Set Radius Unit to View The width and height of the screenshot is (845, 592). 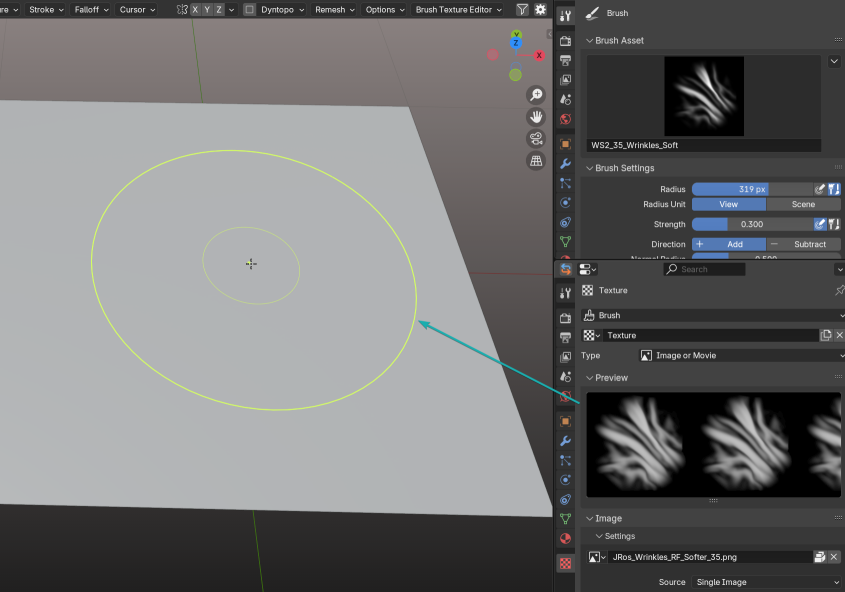pyautogui.click(x=729, y=204)
